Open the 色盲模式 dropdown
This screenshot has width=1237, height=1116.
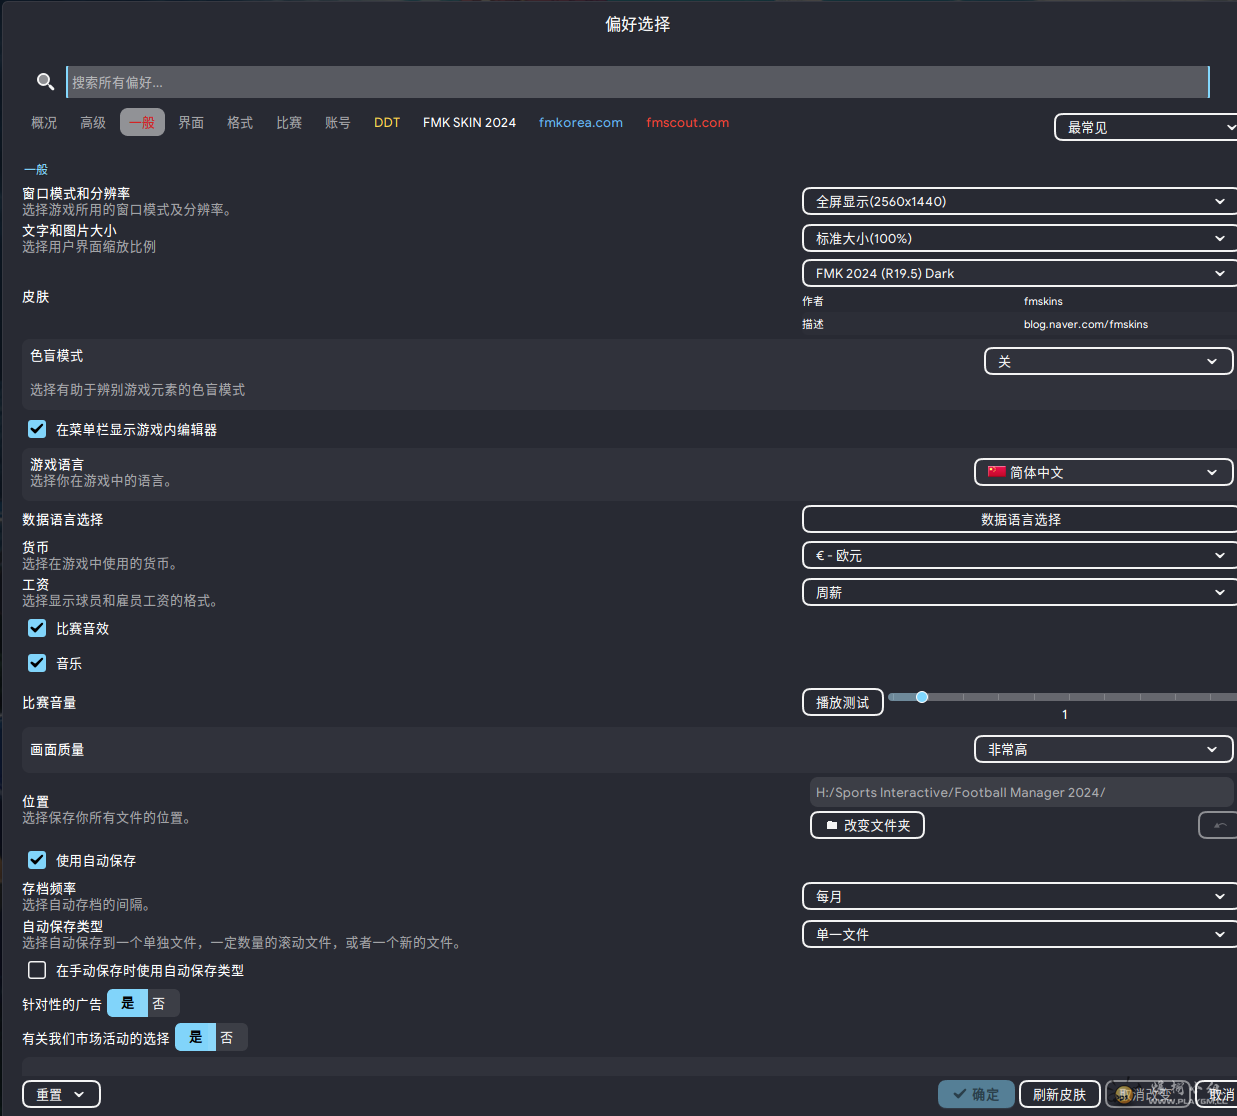click(1108, 361)
